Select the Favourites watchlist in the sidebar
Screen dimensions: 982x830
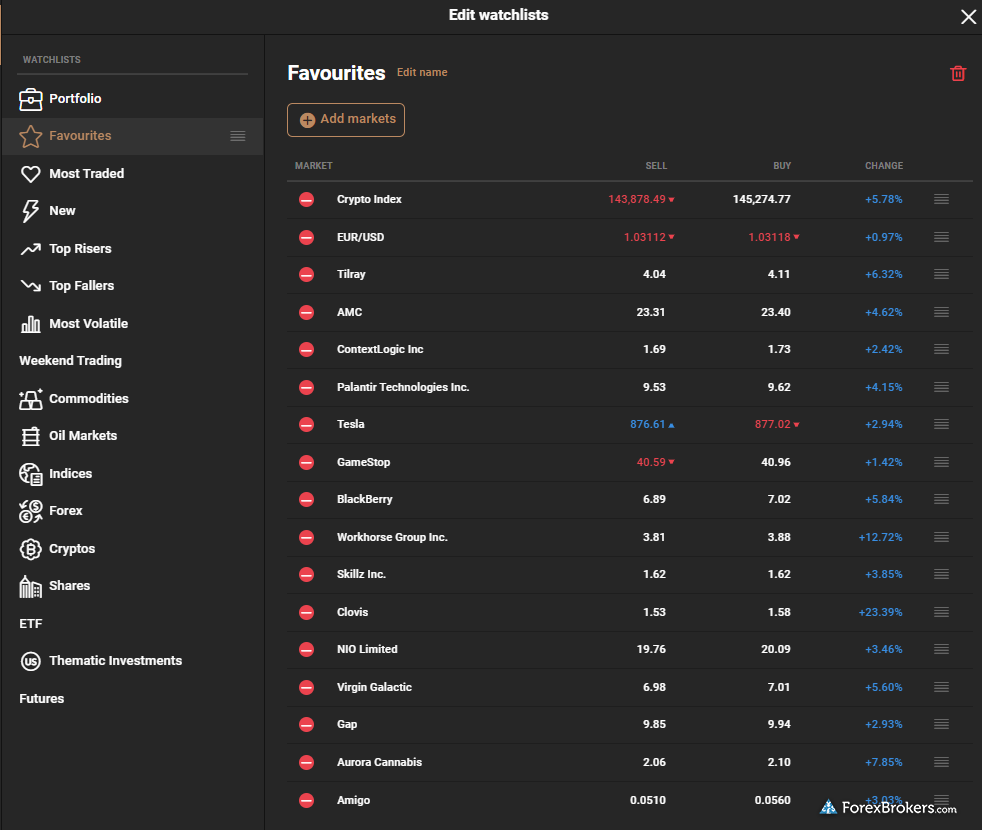pos(132,136)
